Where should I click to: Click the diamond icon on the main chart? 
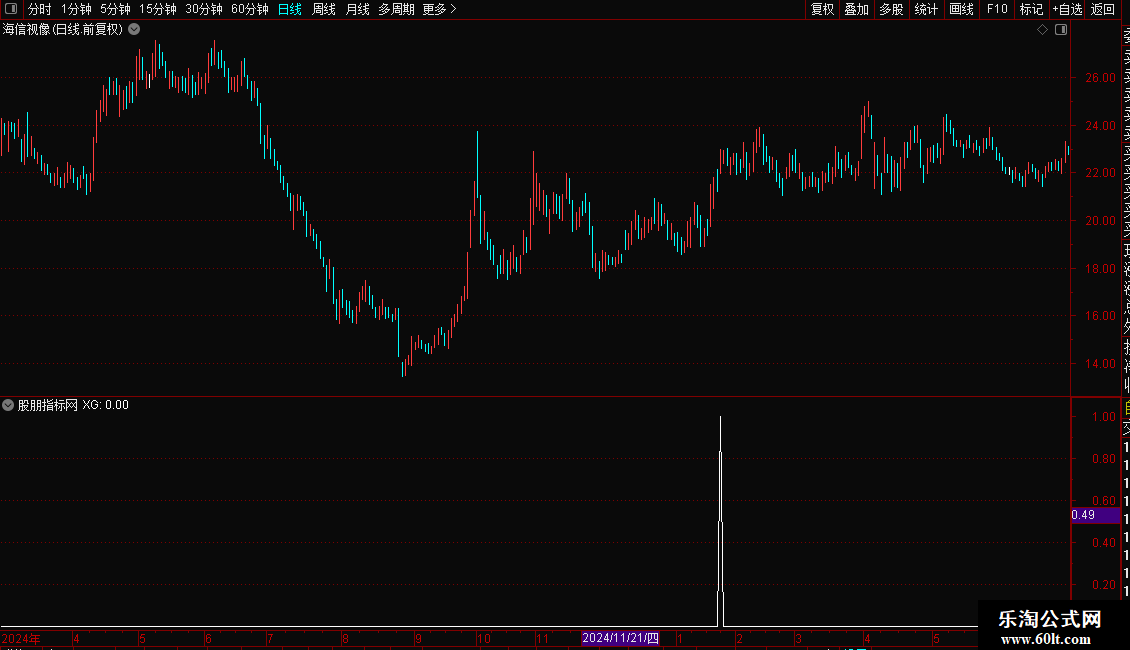point(1042,30)
